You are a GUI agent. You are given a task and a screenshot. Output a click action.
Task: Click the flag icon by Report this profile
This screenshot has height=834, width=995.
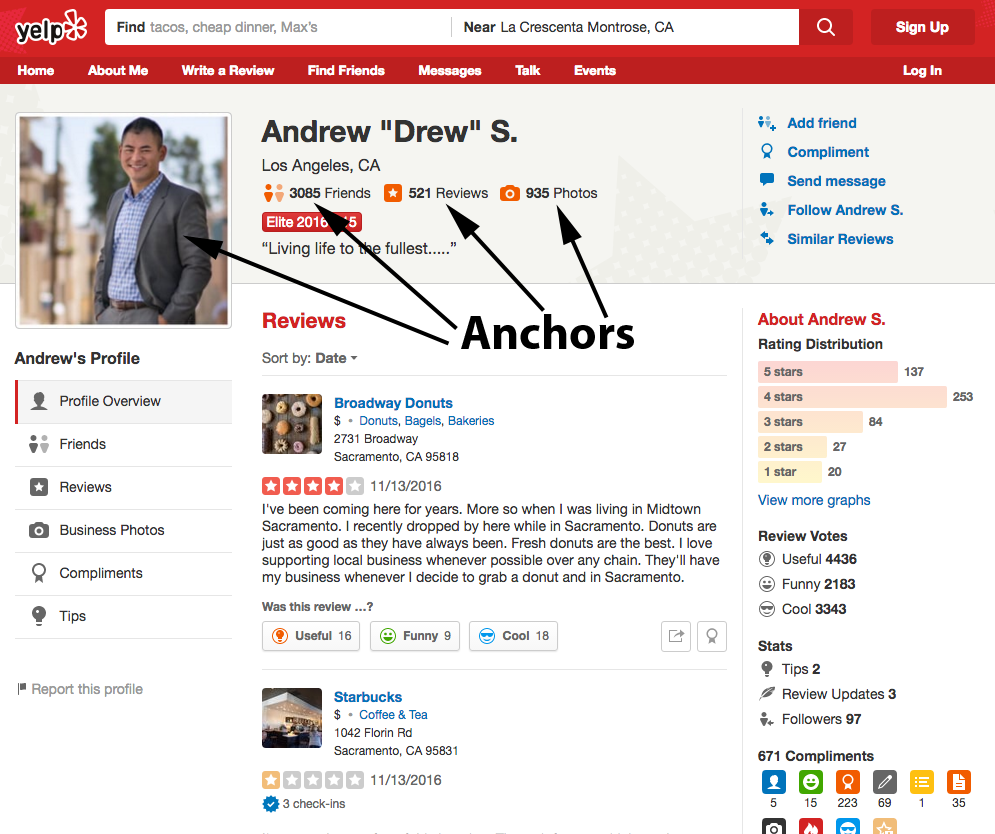[22, 689]
